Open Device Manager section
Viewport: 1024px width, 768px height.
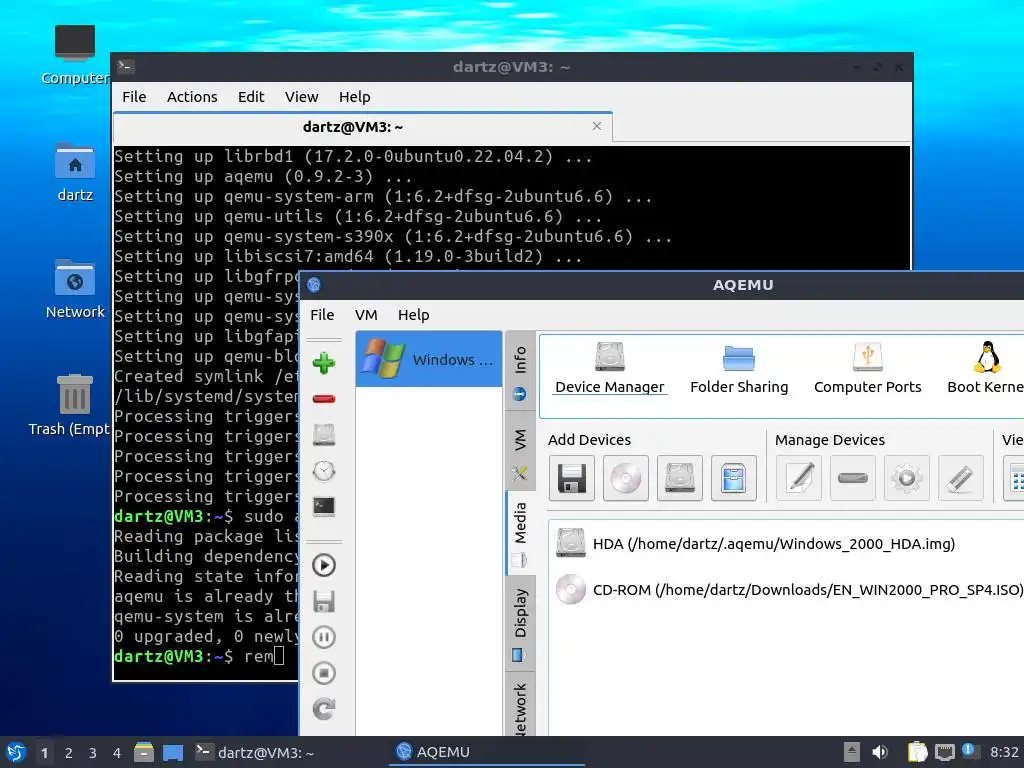(609, 368)
